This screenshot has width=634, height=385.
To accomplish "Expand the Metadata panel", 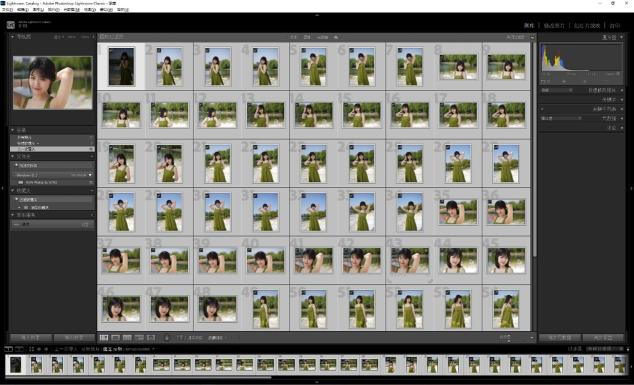I will tap(621, 118).
